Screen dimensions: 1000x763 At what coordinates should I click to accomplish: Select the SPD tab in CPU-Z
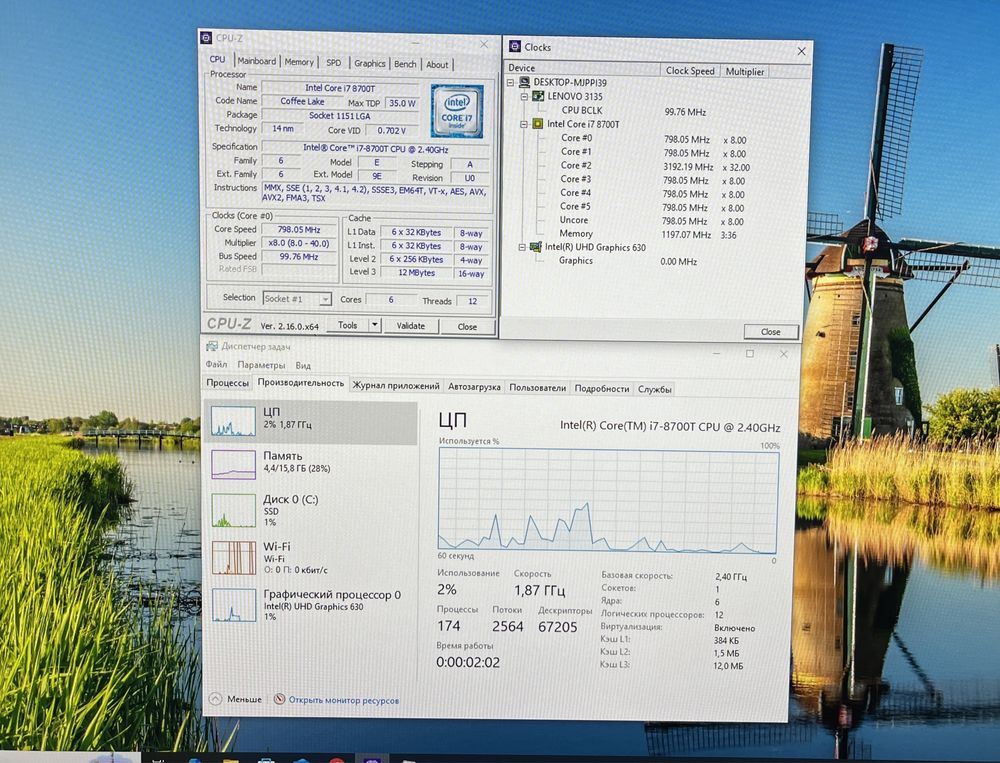pyautogui.click(x=334, y=63)
